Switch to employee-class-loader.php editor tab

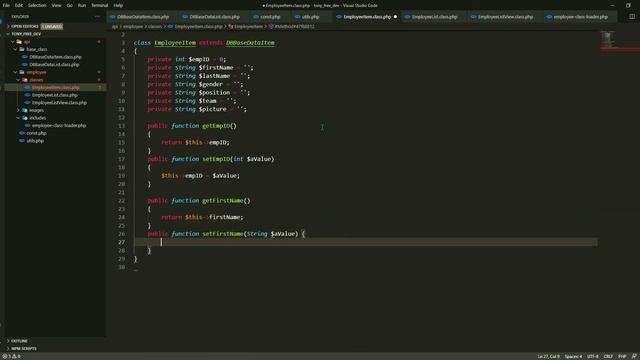(580, 17)
